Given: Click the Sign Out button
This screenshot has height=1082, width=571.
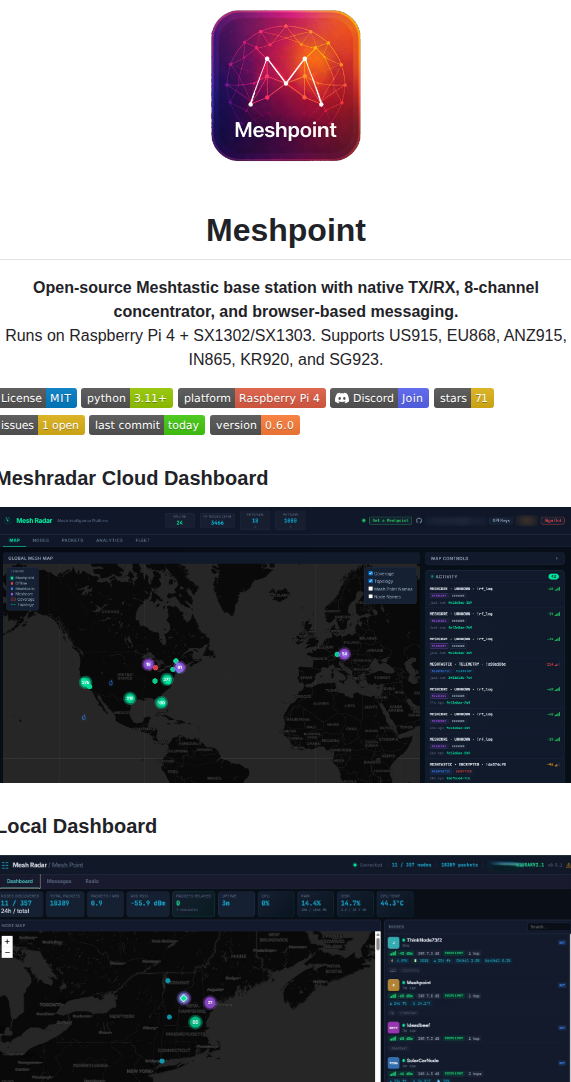Looking at the screenshot, I should click(552, 520).
